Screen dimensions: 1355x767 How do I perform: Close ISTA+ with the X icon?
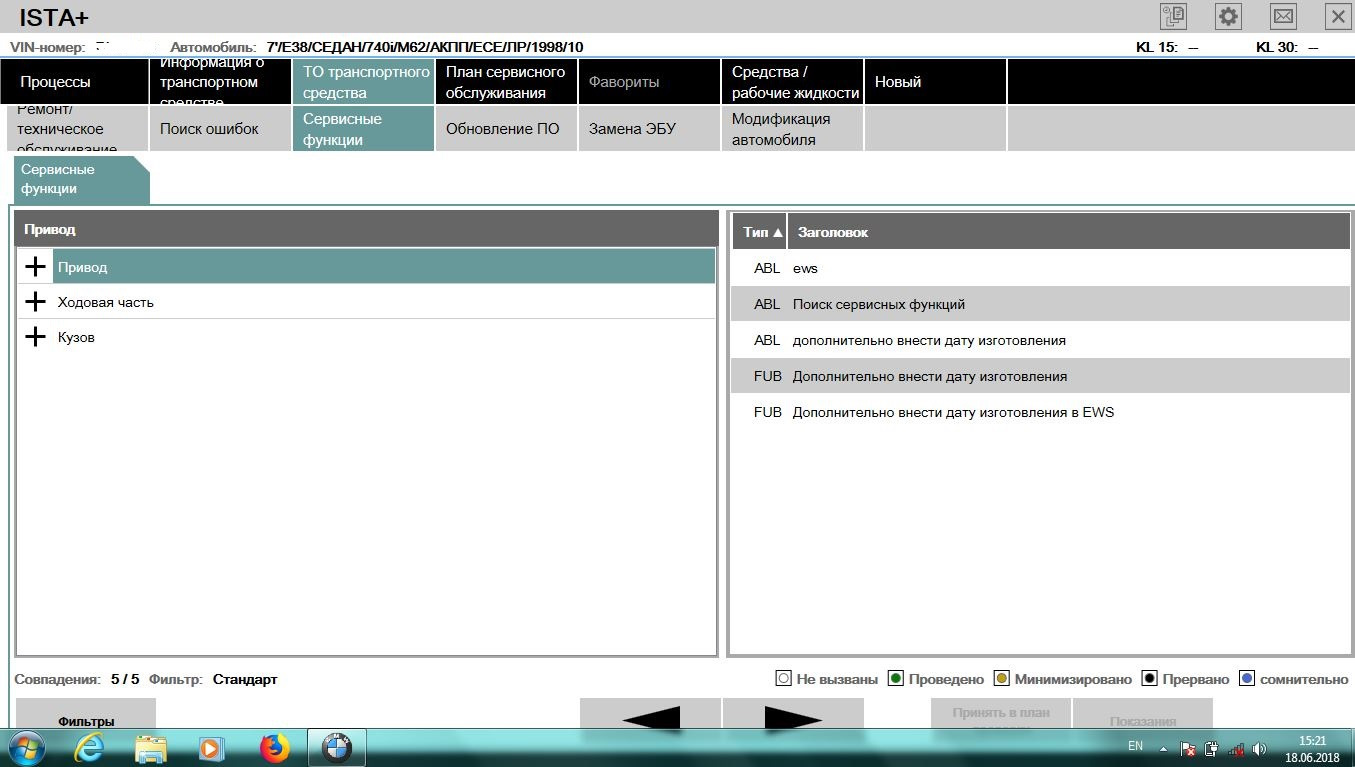1338,16
